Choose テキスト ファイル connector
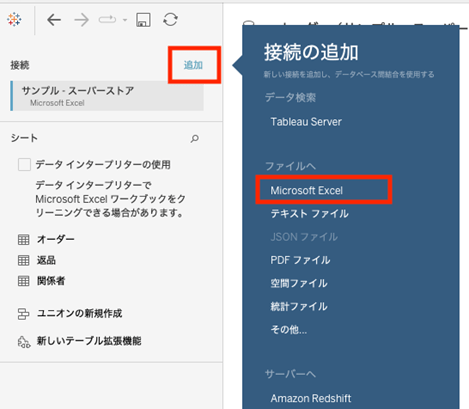This screenshot has width=469, height=409. (x=309, y=214)
